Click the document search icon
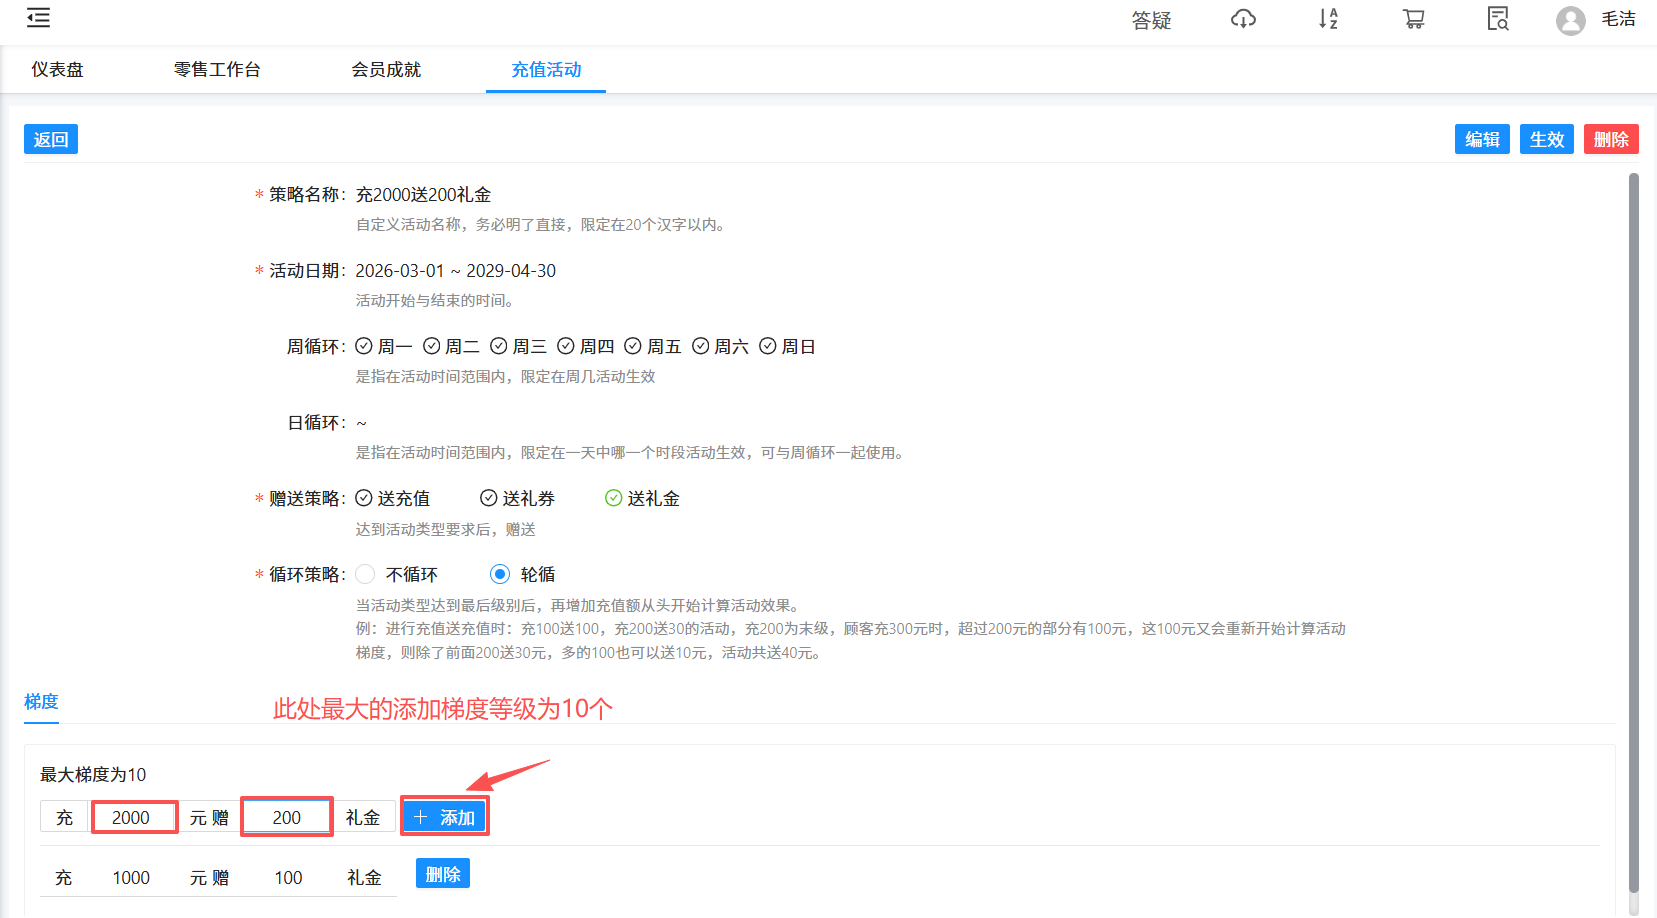This screenshot has width=1657, height=918. pos(1497,19)
